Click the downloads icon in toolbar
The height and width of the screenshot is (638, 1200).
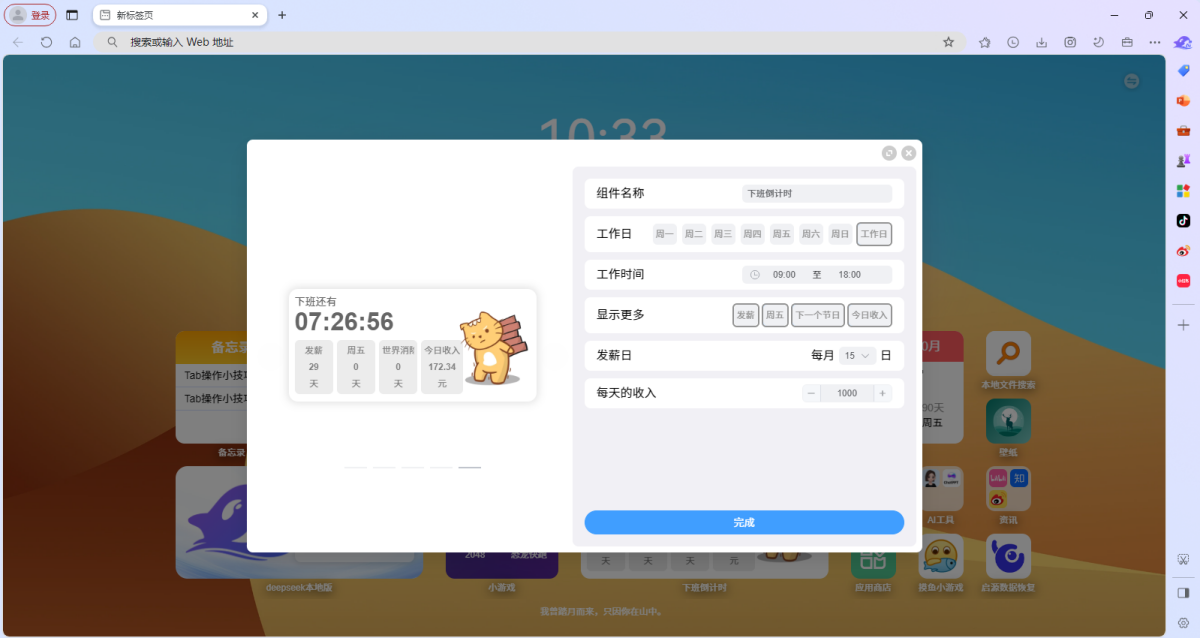pos(1042,42)
